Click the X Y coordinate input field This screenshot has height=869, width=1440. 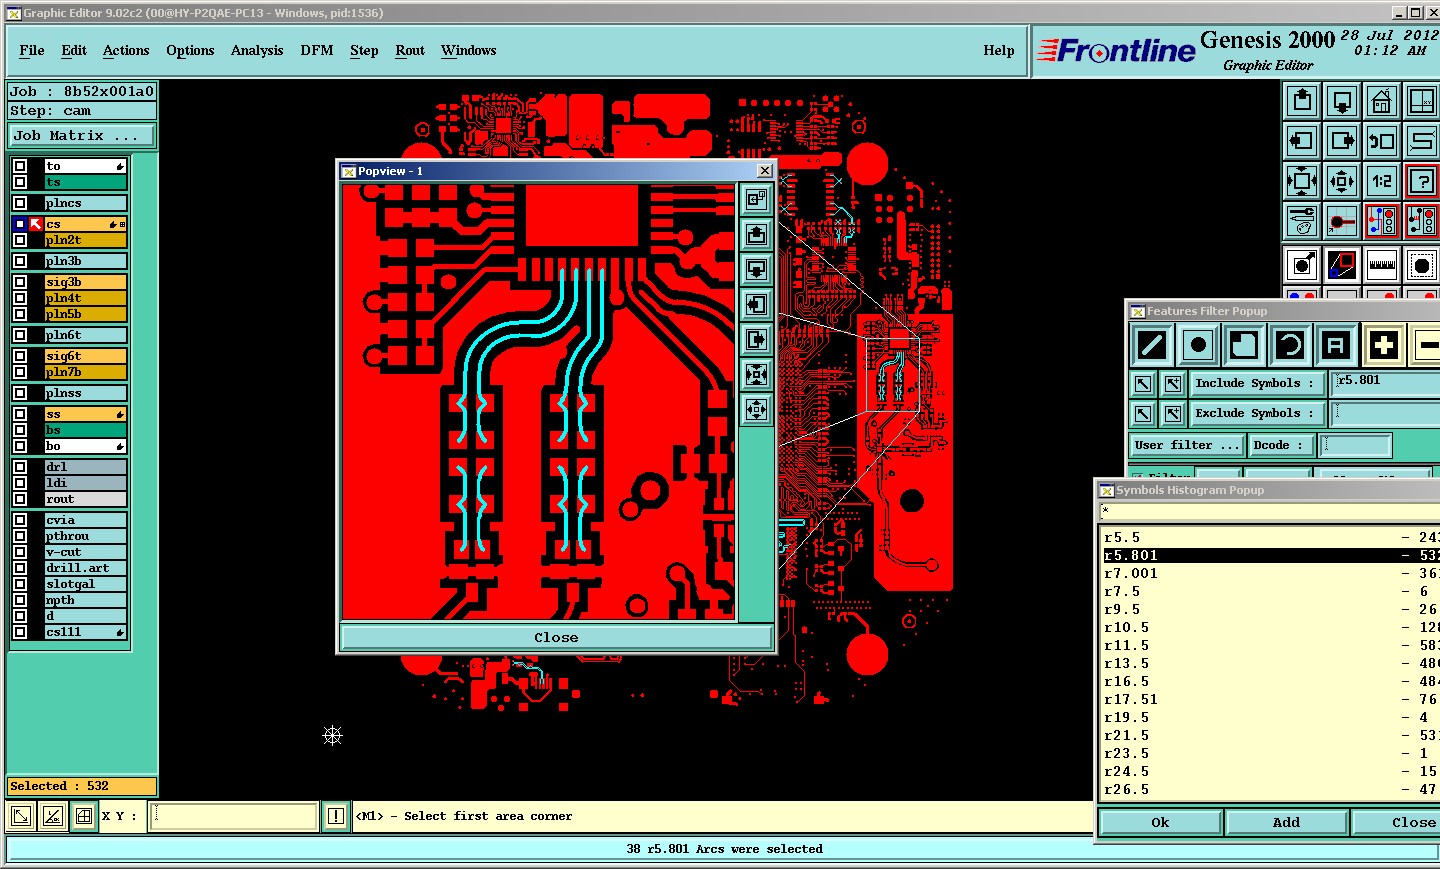(234, 816)
